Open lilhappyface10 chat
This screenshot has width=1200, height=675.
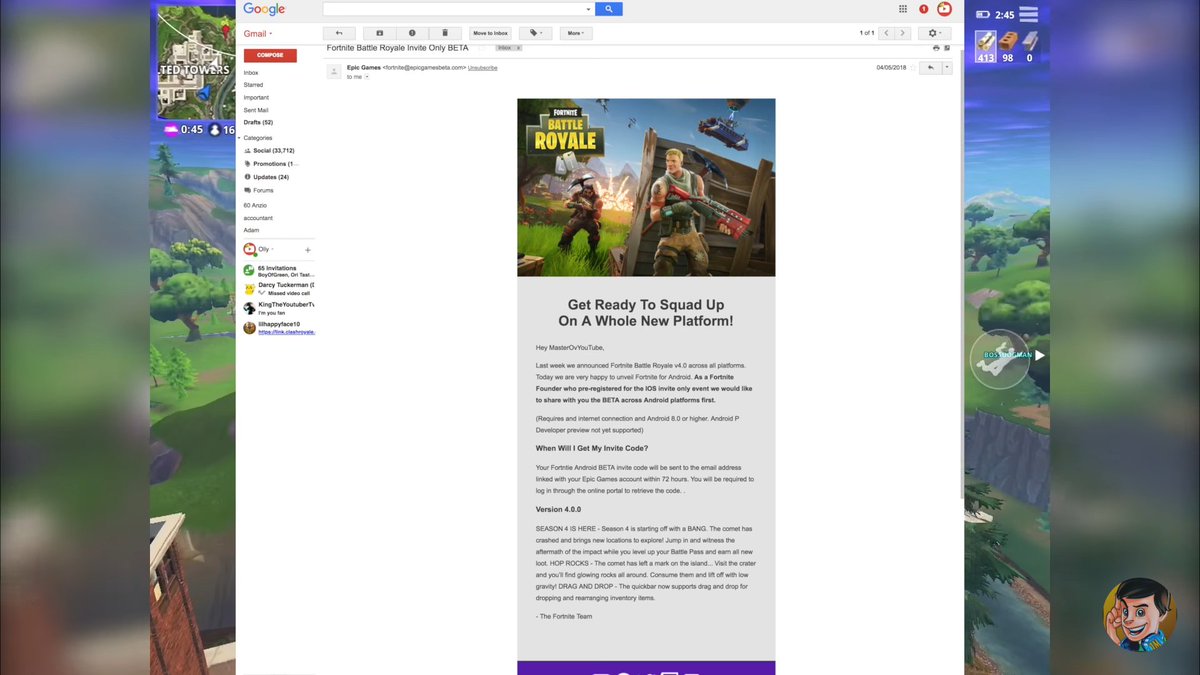[x=280, y=328]
